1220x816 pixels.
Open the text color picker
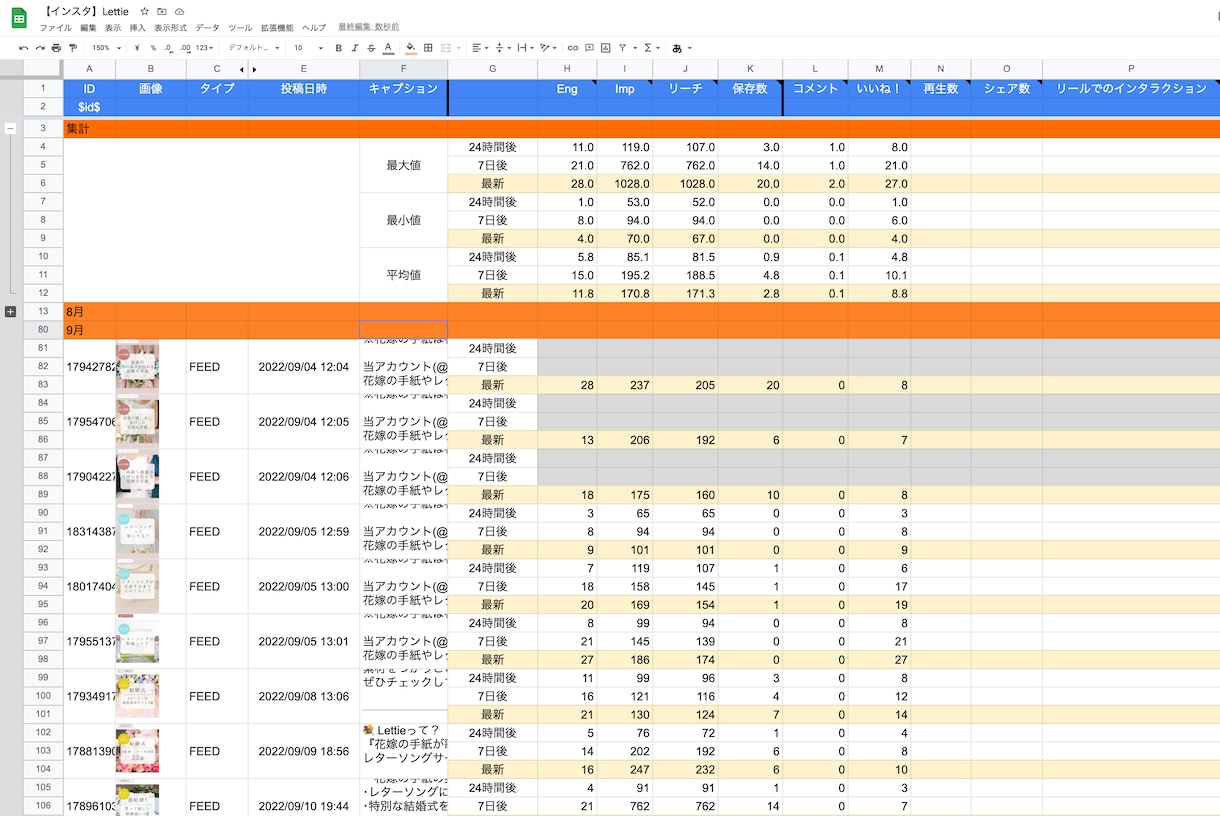[x=388, y=47]
